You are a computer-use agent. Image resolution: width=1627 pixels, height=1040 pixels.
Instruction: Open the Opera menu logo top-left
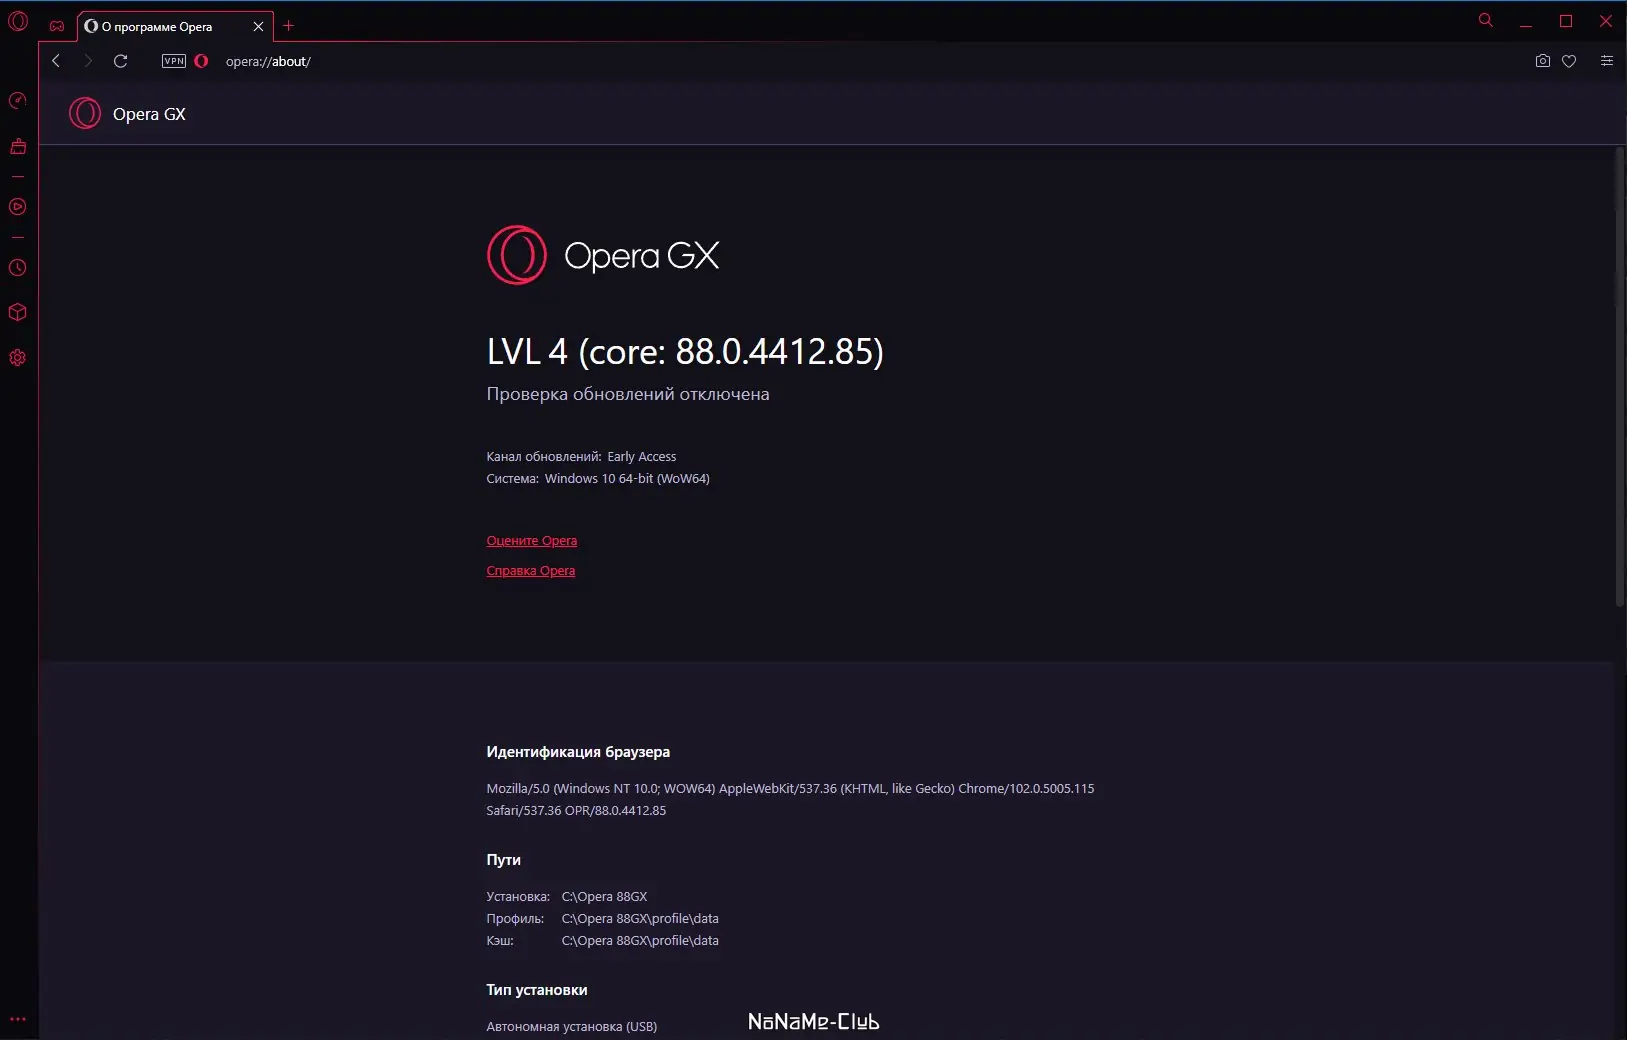tap(18, 20)
